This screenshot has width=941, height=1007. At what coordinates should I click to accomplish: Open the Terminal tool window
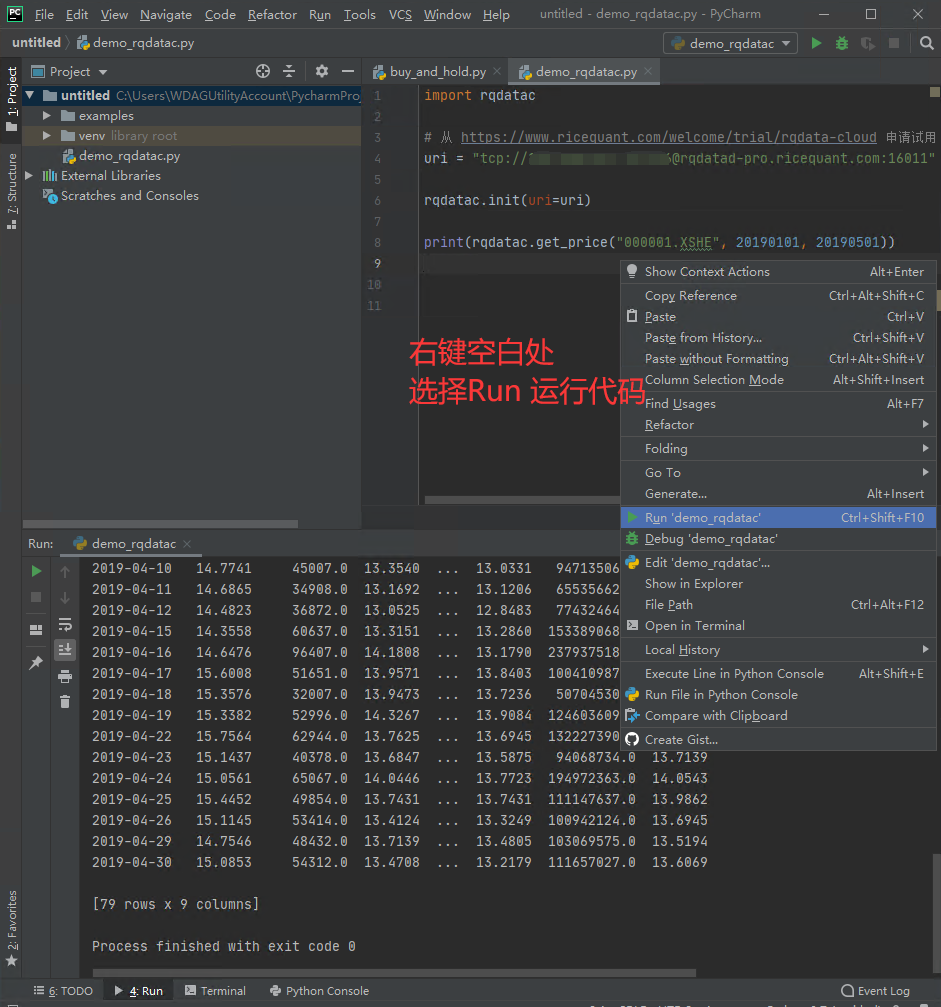click(x=215, y=991)
